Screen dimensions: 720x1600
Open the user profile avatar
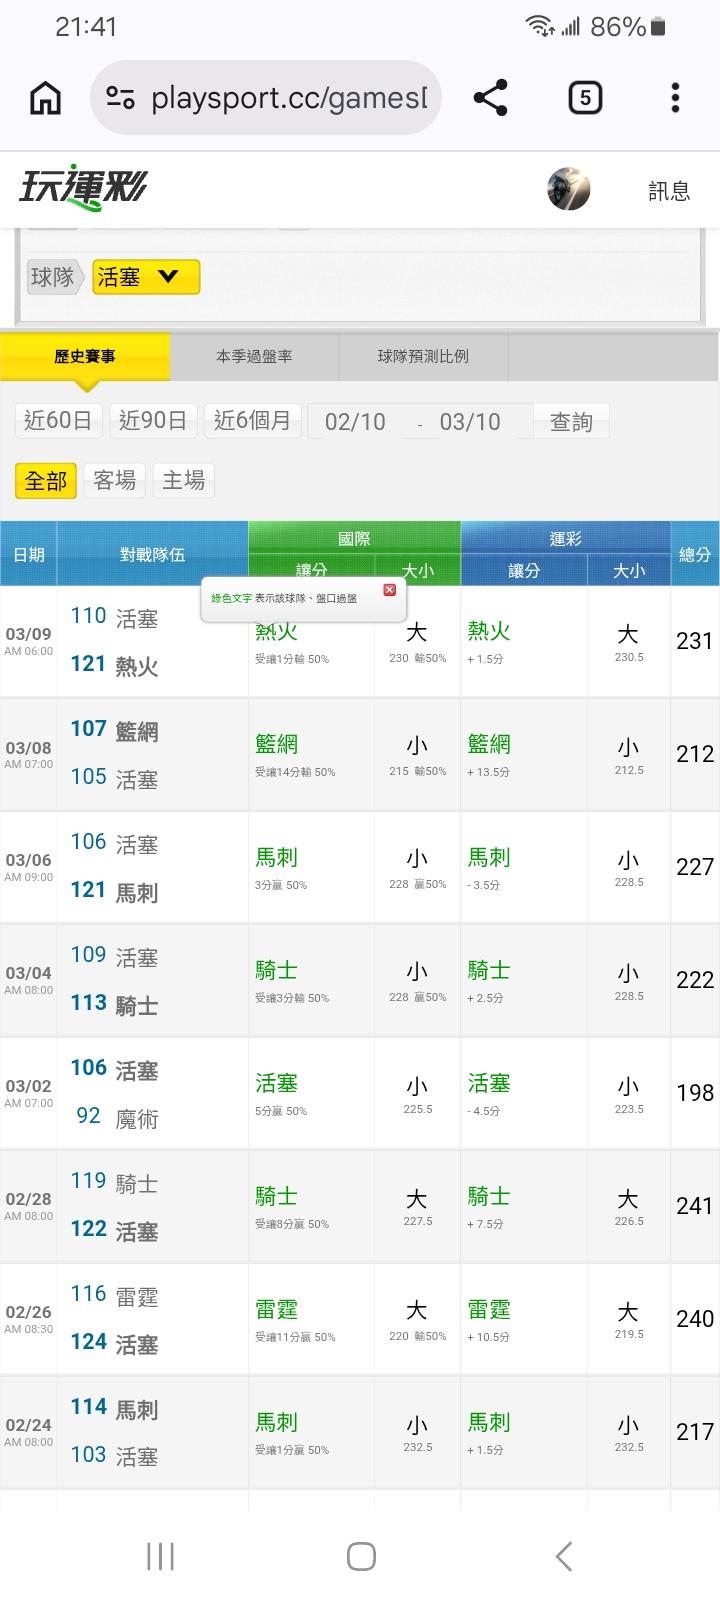[568, 189]
